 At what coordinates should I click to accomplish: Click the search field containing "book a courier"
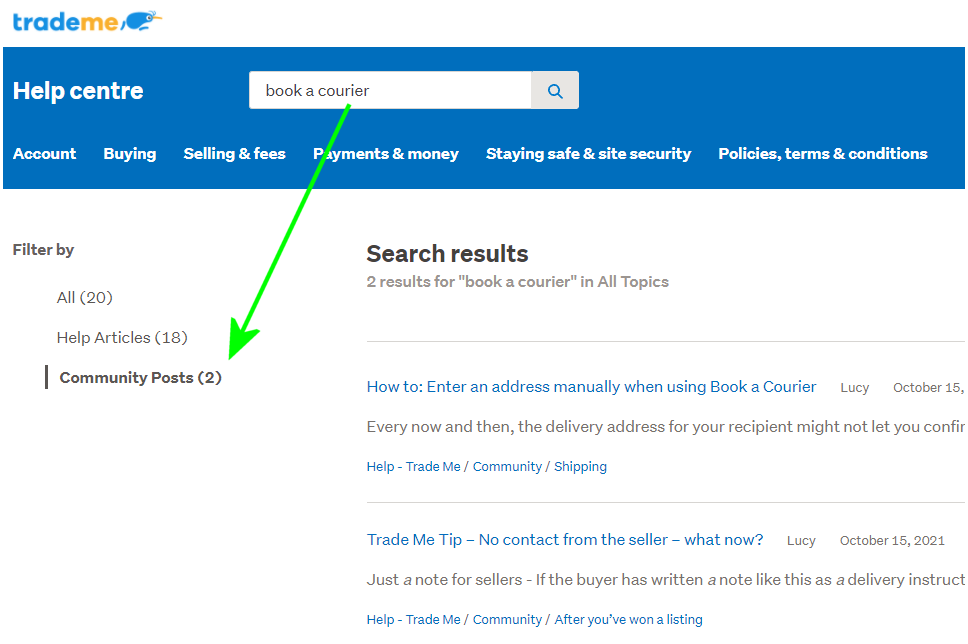[x=390, y=91]
